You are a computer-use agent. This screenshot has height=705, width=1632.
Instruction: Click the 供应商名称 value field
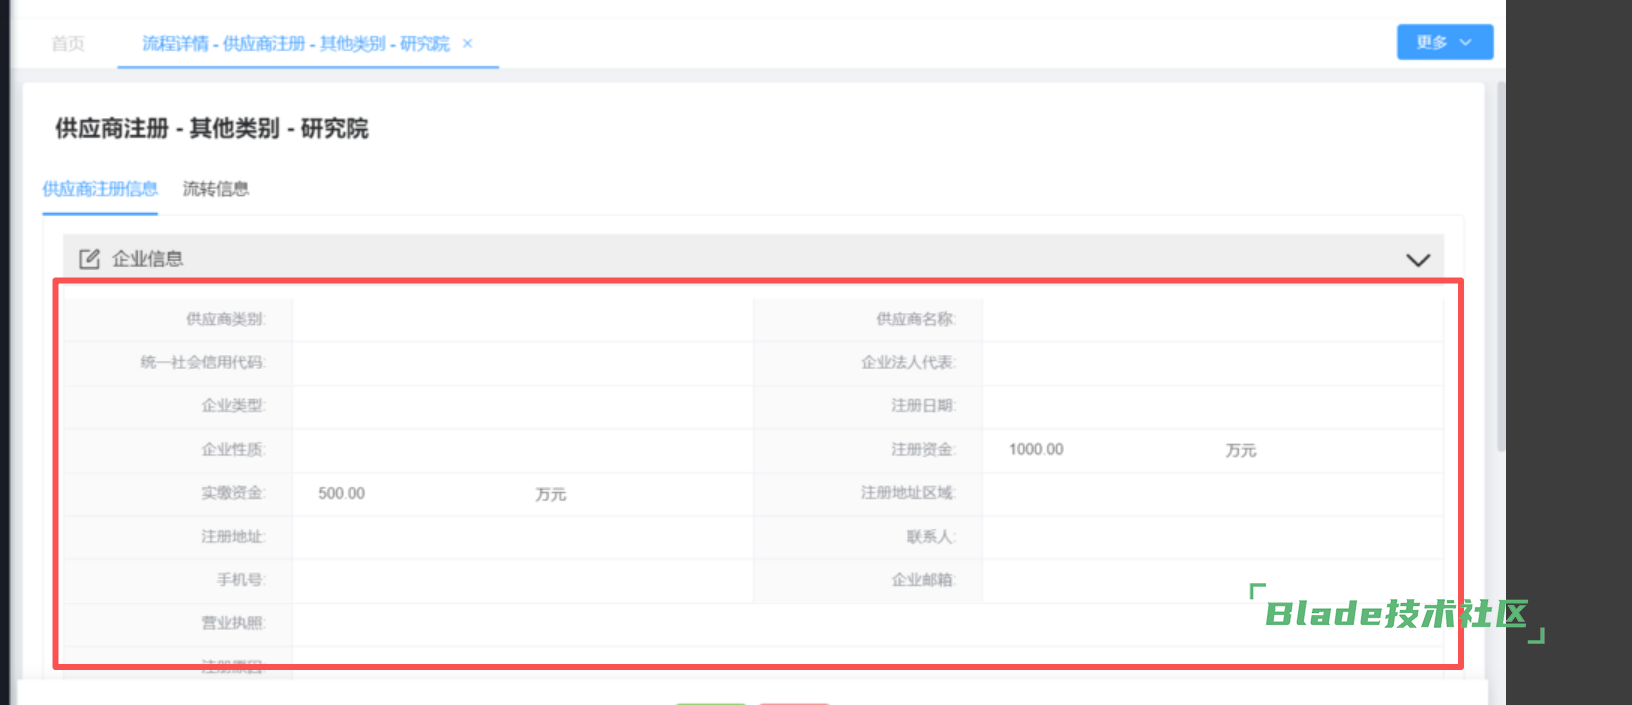[1210, 320]
